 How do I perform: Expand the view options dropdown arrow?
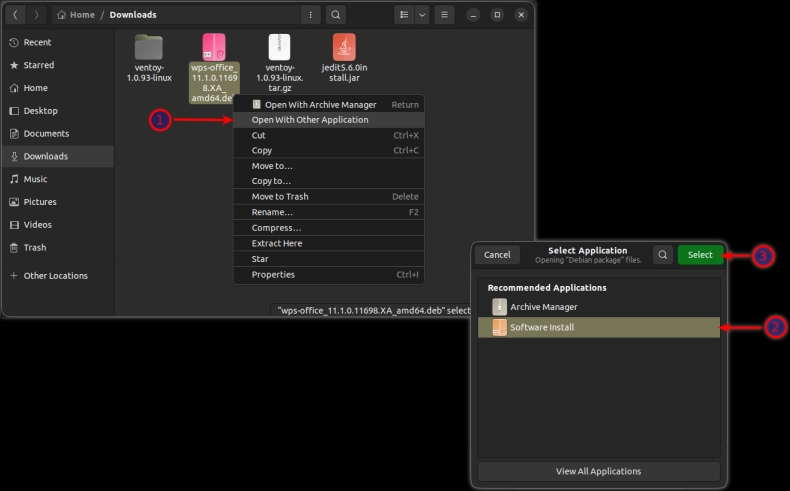pos(422,15)
